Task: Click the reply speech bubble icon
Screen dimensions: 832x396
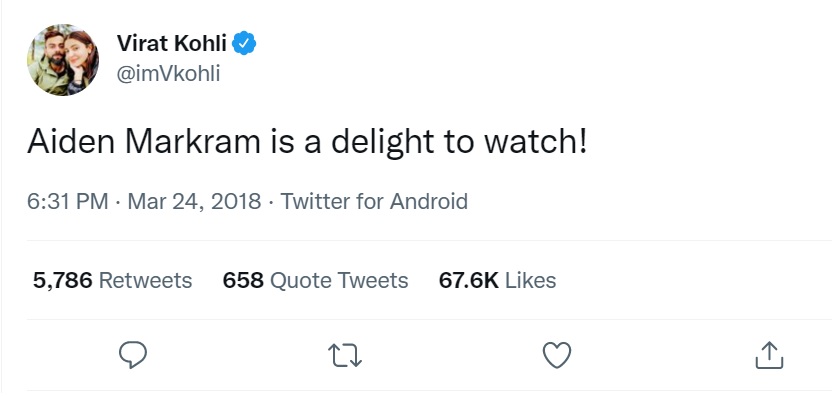Action: tap(133, 355)
